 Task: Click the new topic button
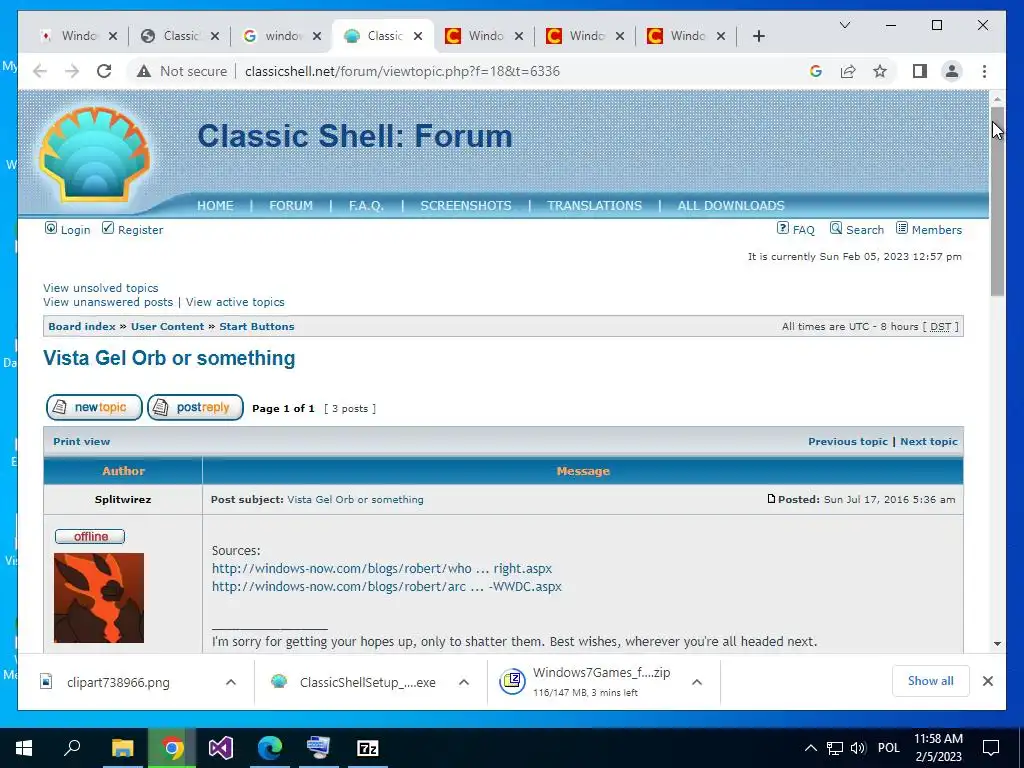(x=94, y=408)
